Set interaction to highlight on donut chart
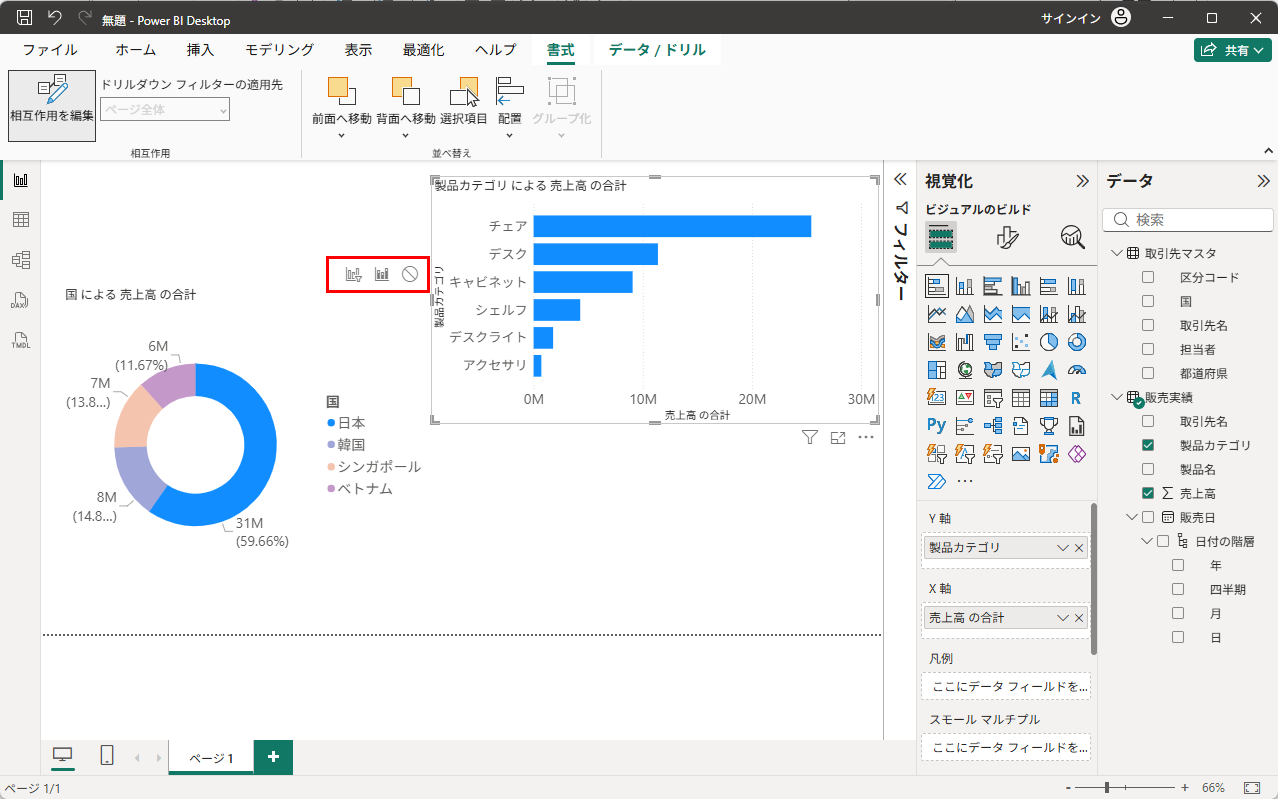This screenshot has height=799, width=1278. coord(381,274)
